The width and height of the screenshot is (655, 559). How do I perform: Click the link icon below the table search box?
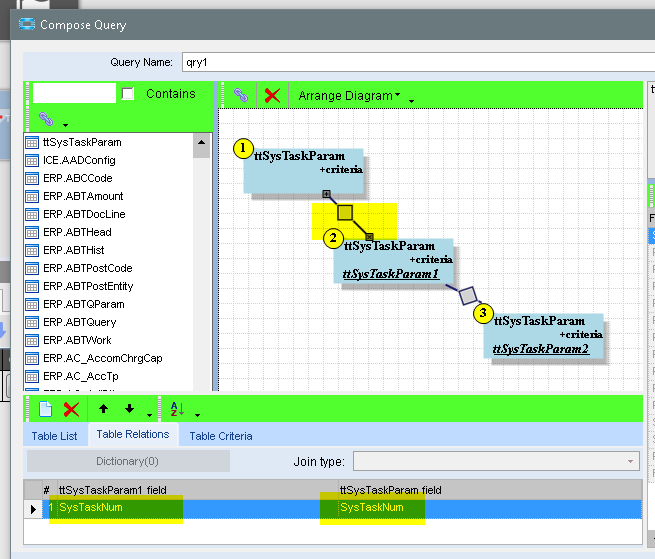(x=46, y=119)
